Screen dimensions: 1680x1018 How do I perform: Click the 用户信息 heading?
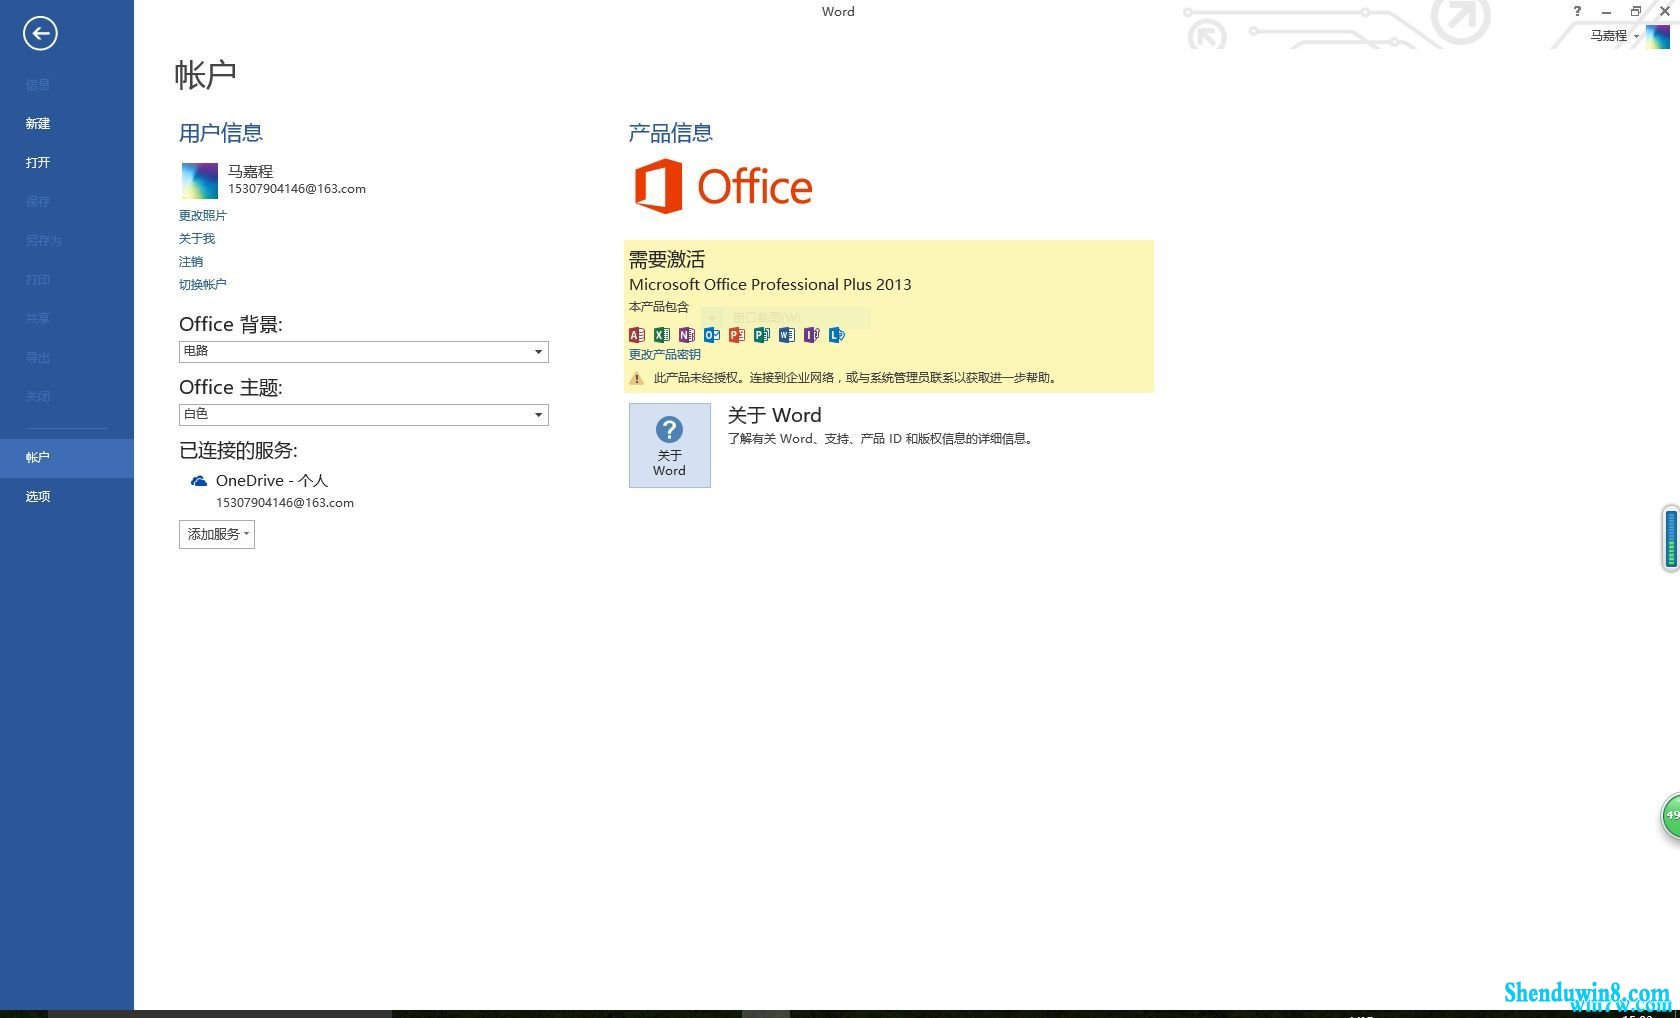coord(221,132)
